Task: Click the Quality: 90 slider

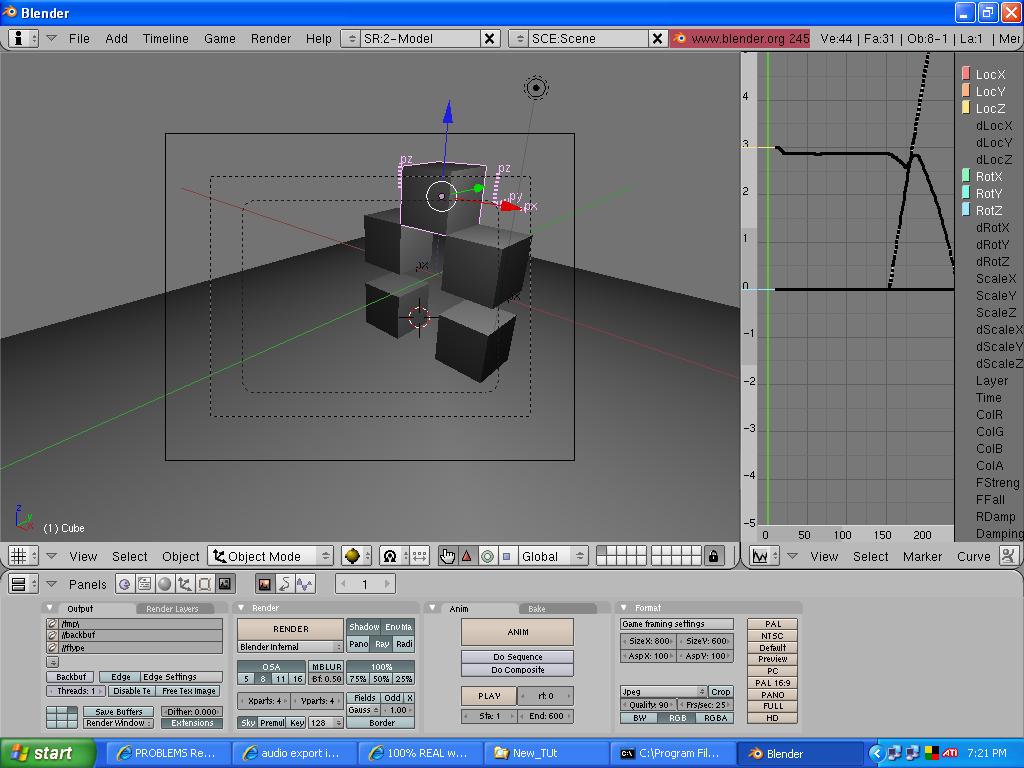Action: pos(648,705)
